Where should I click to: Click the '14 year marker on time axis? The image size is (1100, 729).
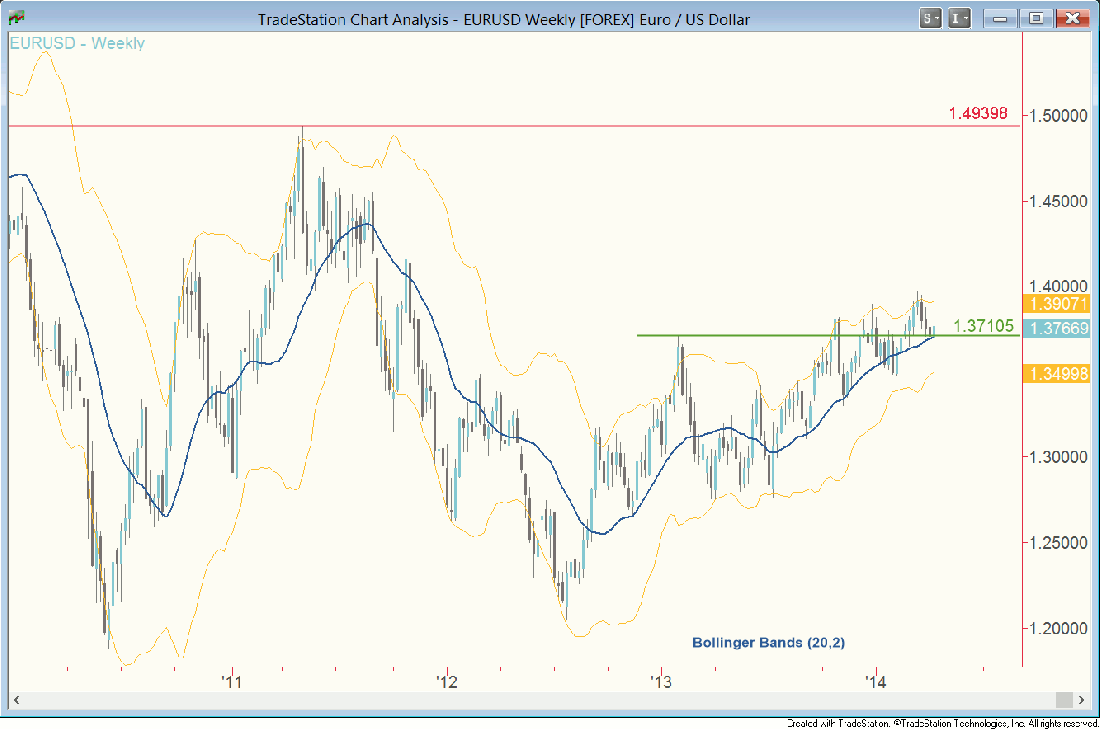tap(876, 682)
